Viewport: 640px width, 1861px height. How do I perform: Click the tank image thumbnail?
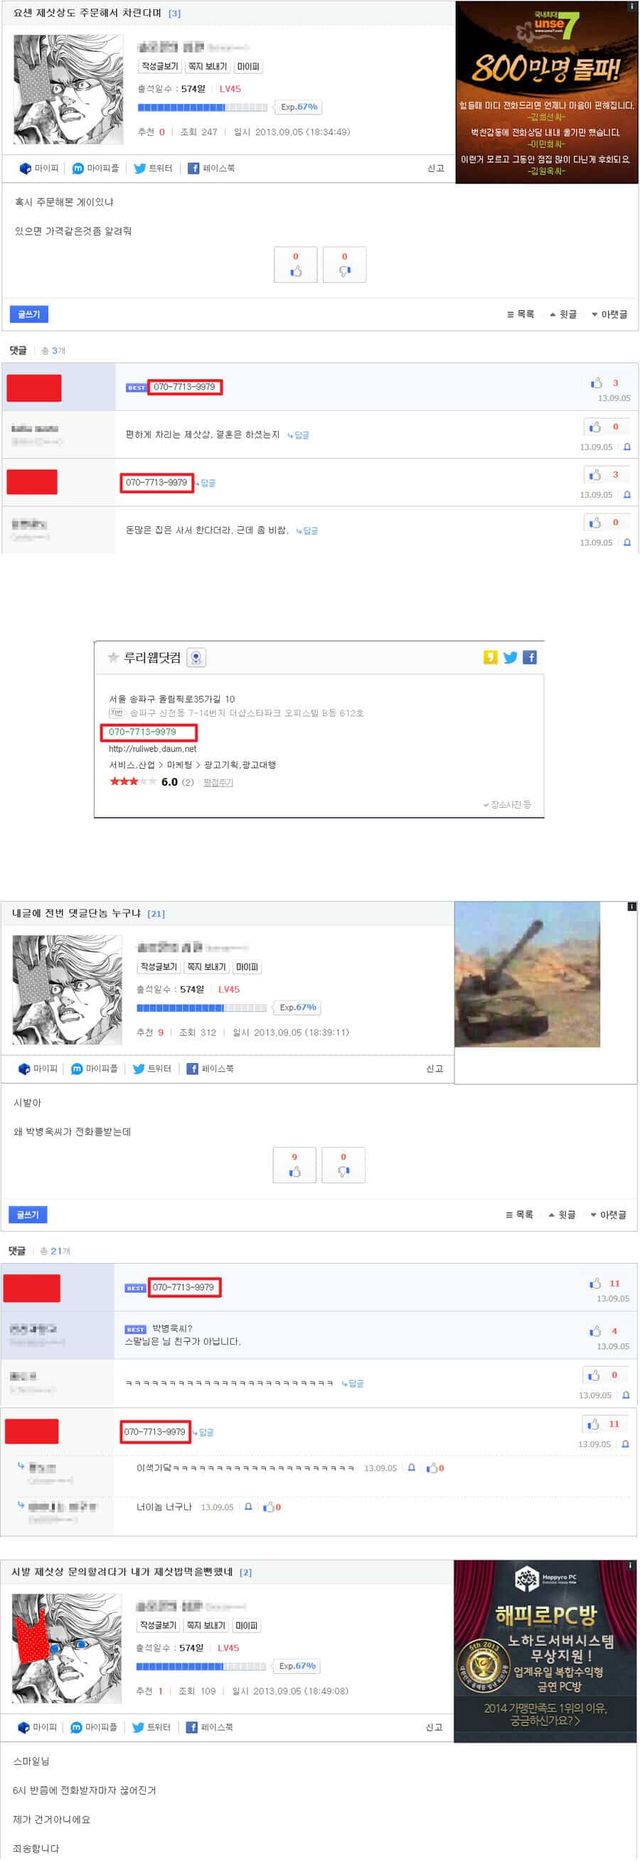tap(527, 975)
